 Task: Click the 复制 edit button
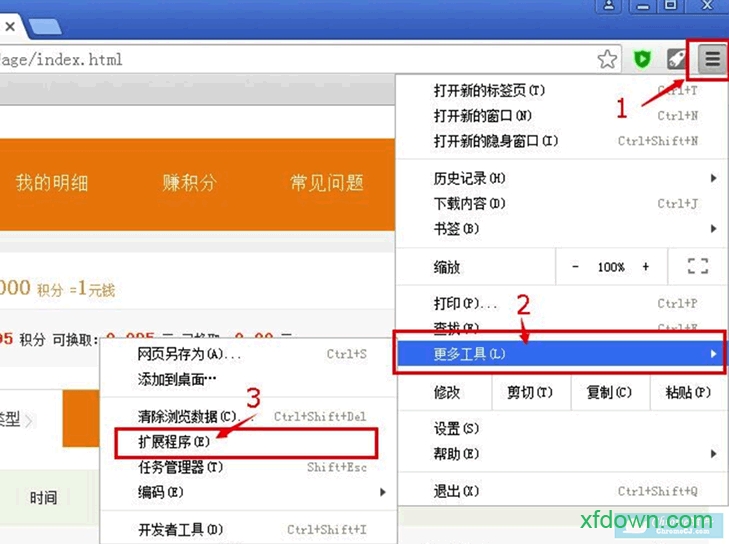(610, 392)
